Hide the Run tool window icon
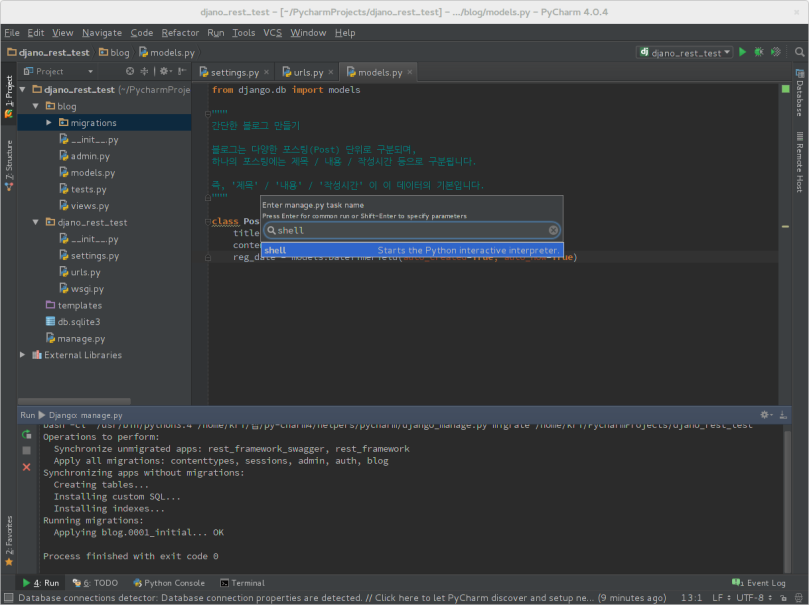Screen dimensions: 809x605 coord(783,415)
